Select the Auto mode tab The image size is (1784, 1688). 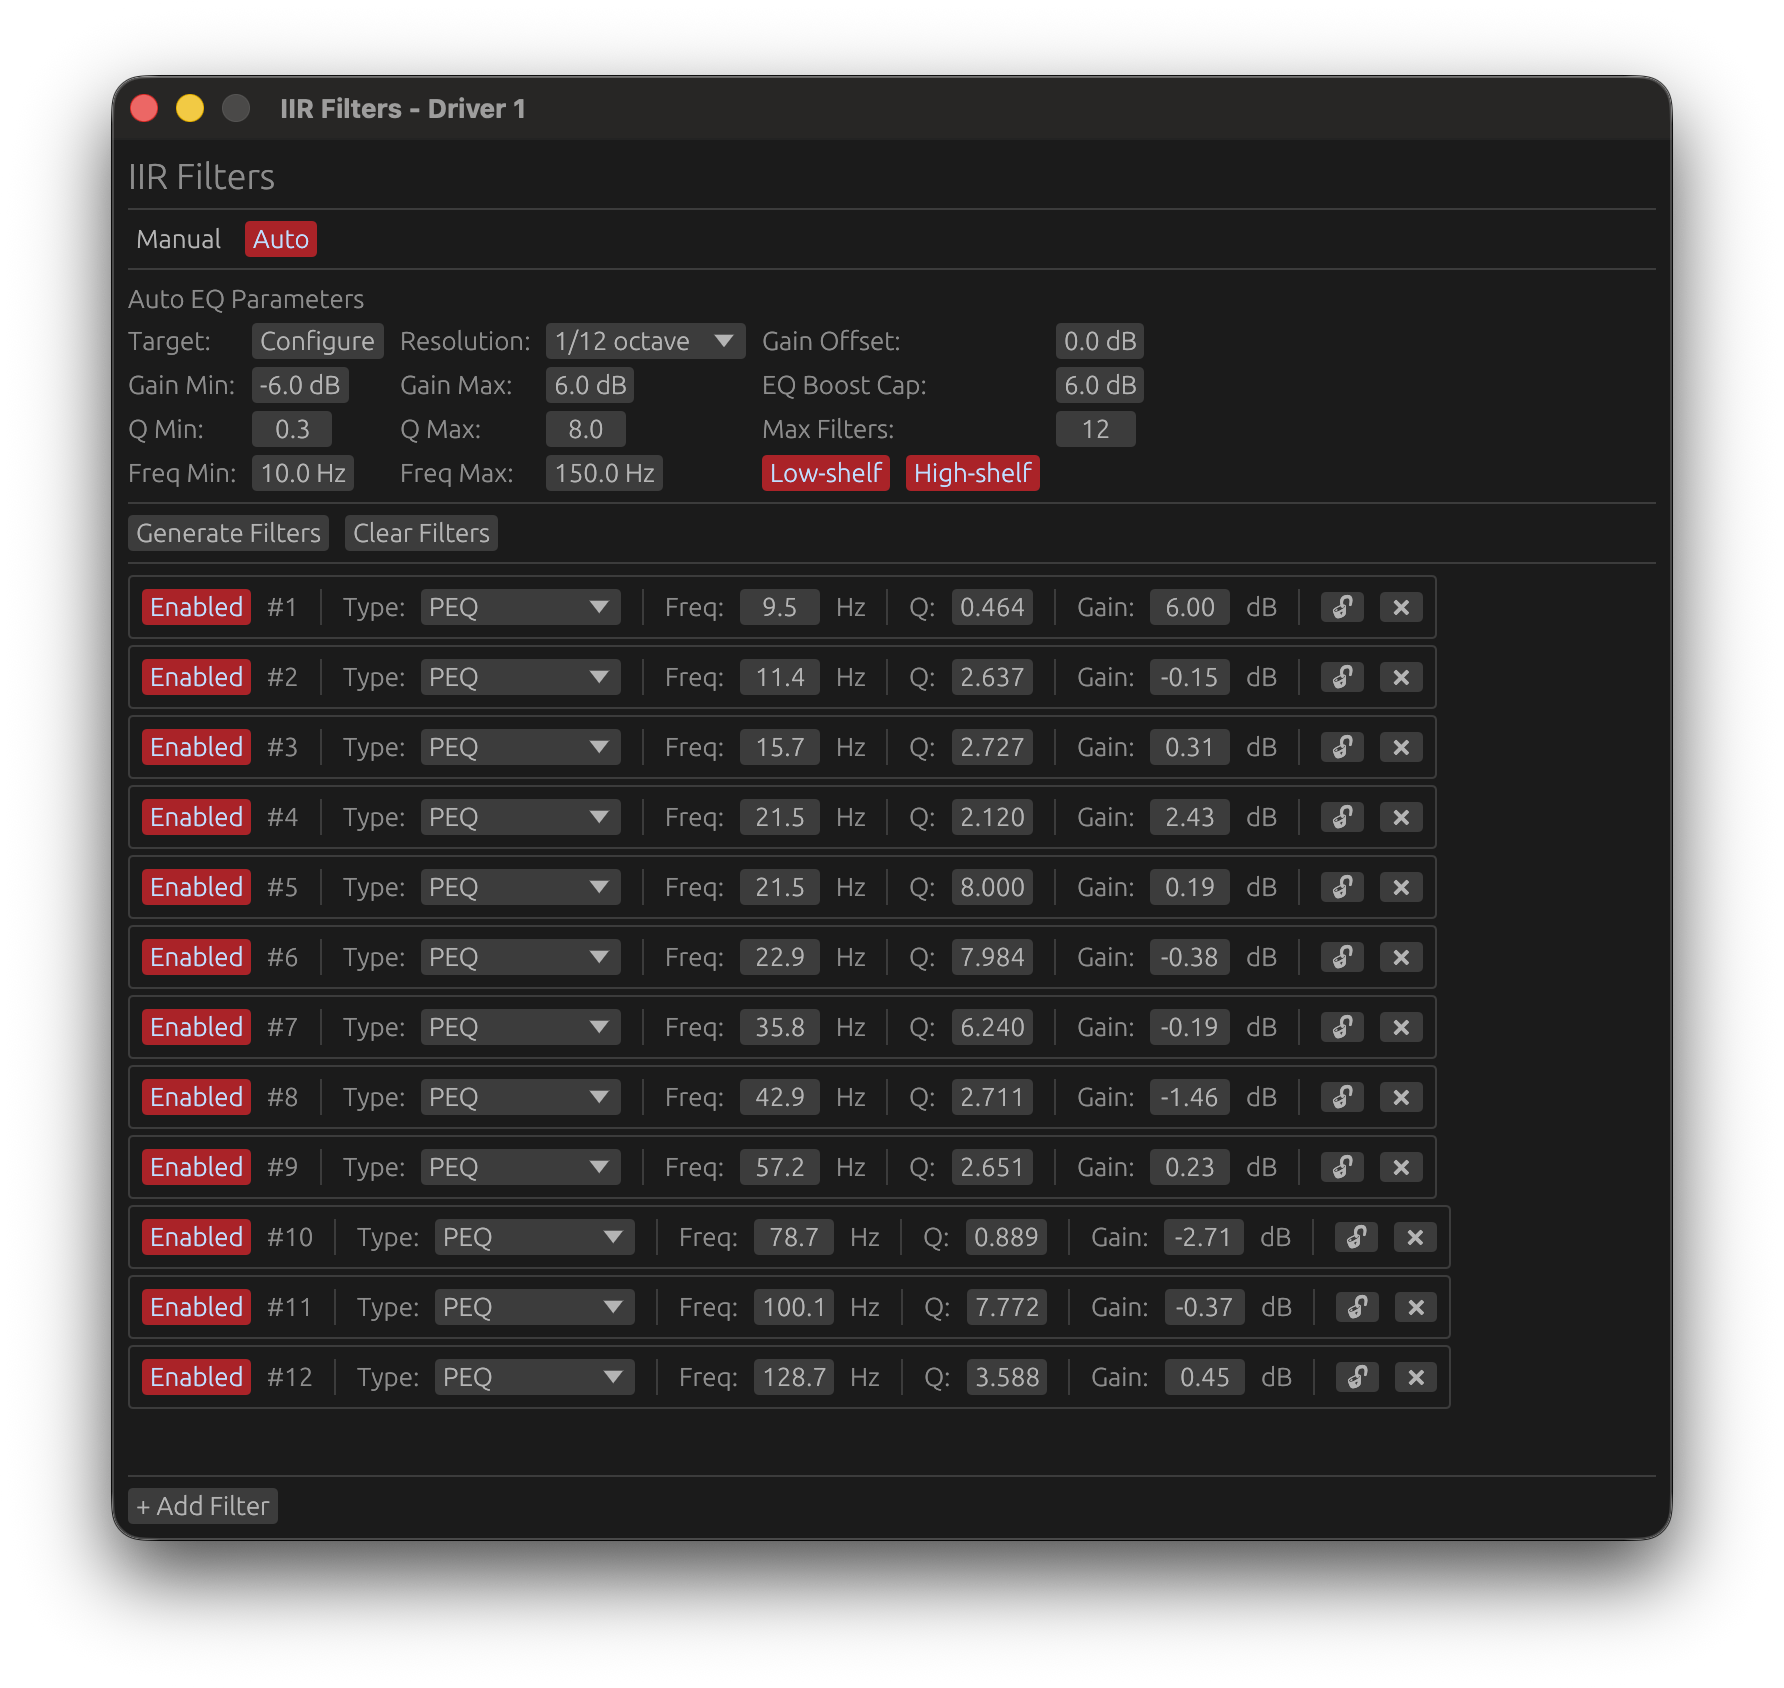[280, 239]
